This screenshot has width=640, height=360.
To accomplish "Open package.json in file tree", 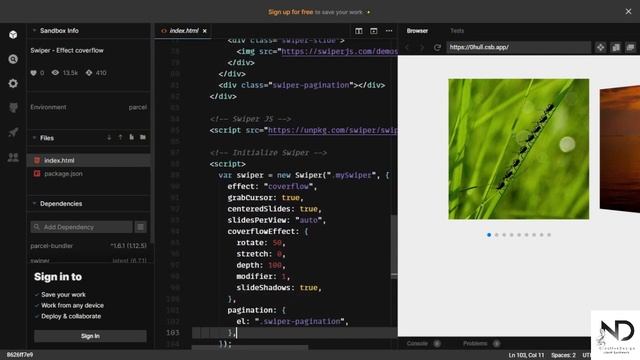I will coord(89,173).
